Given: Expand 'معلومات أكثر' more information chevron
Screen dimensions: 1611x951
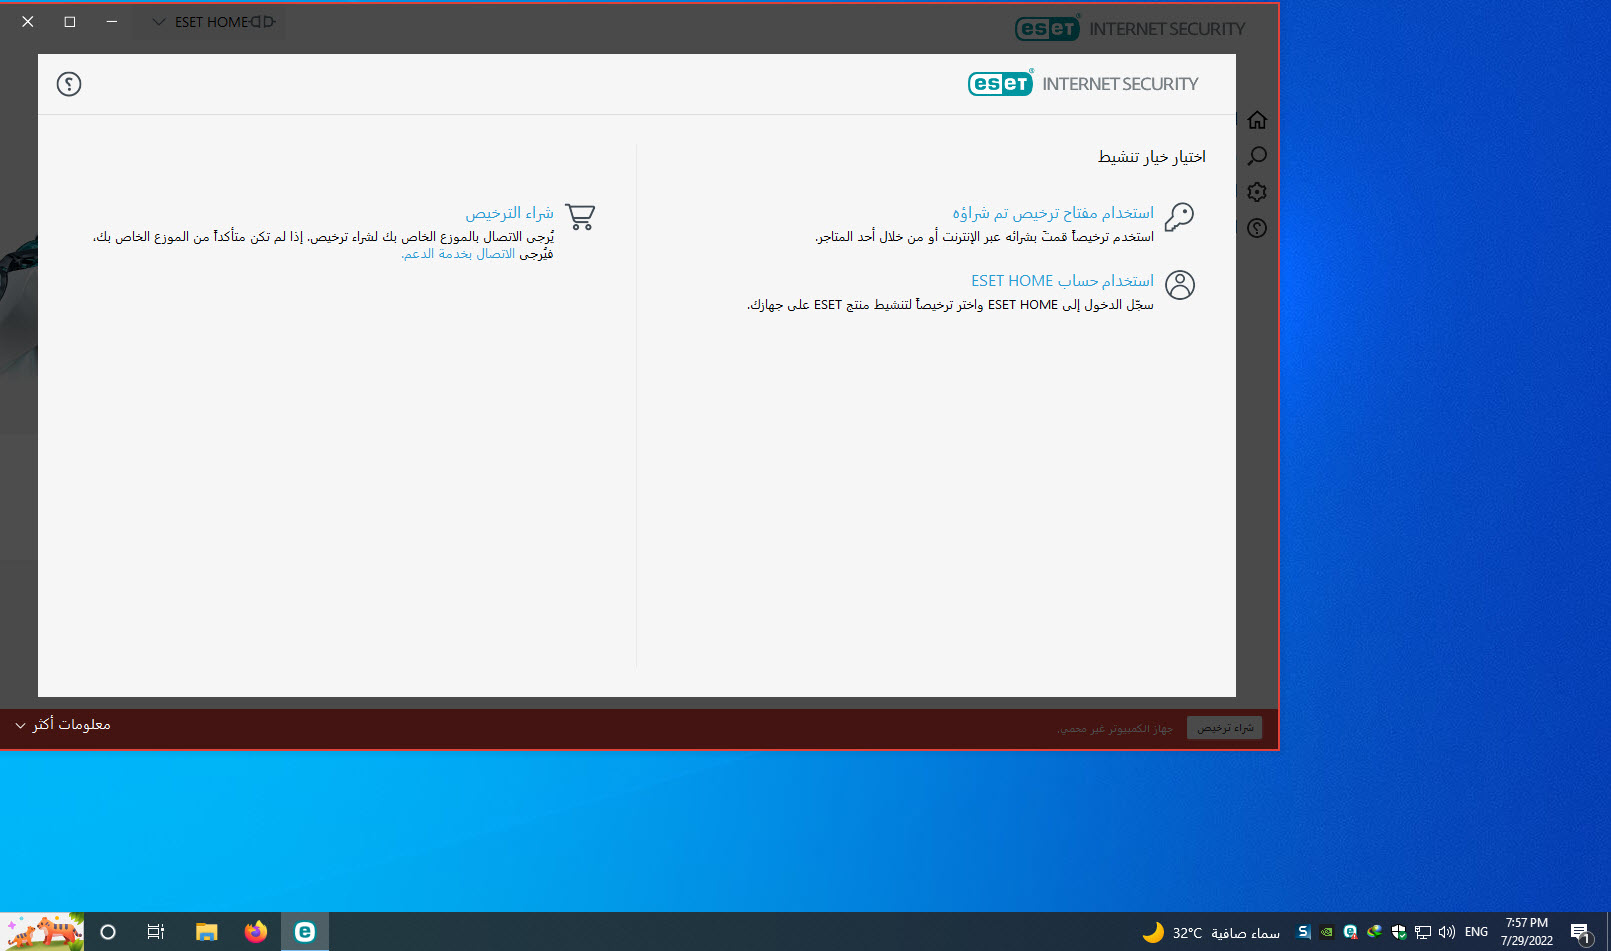Looking at the screenshot, I should 20,725.
